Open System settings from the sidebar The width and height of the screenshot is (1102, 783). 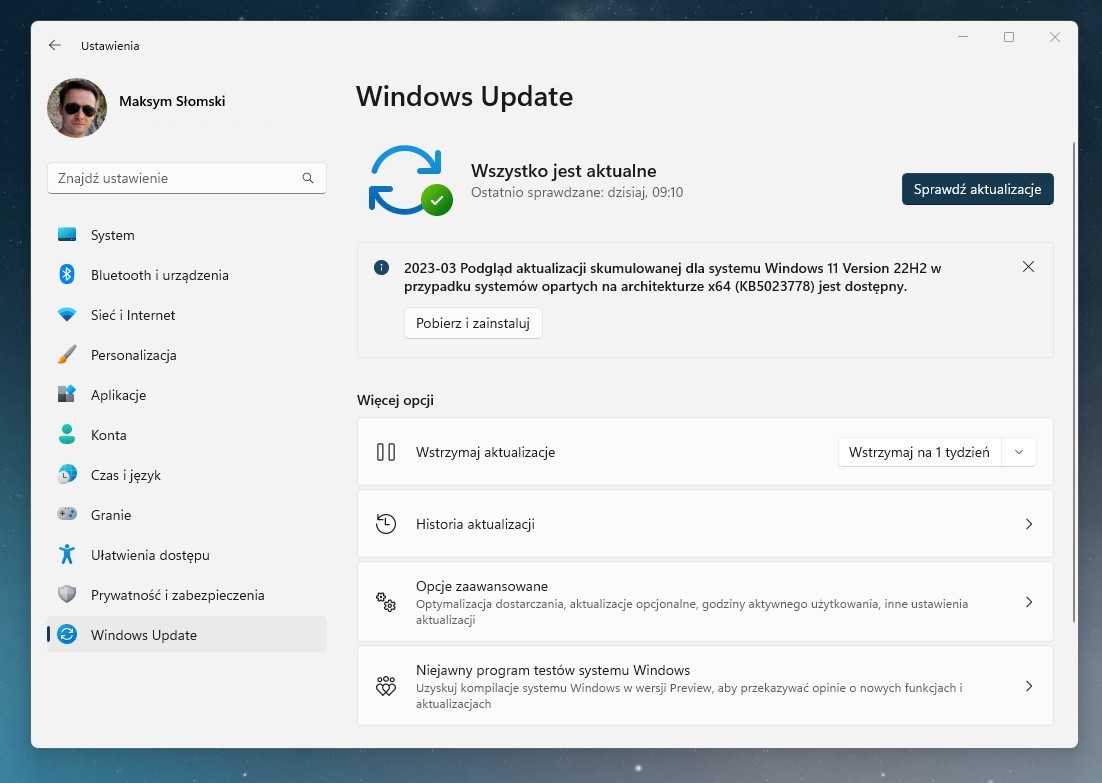pos(112,235)
